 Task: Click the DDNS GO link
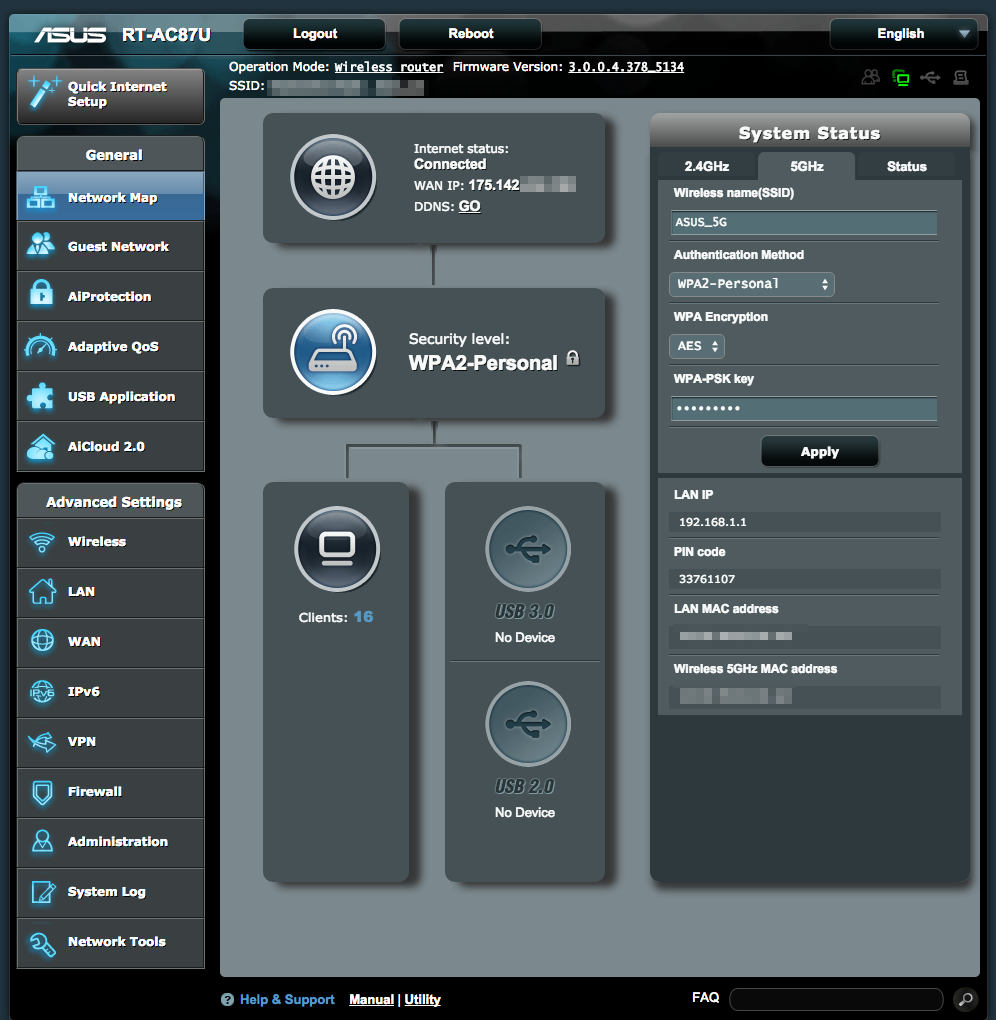pyautogui.click(x=469, y=206)
